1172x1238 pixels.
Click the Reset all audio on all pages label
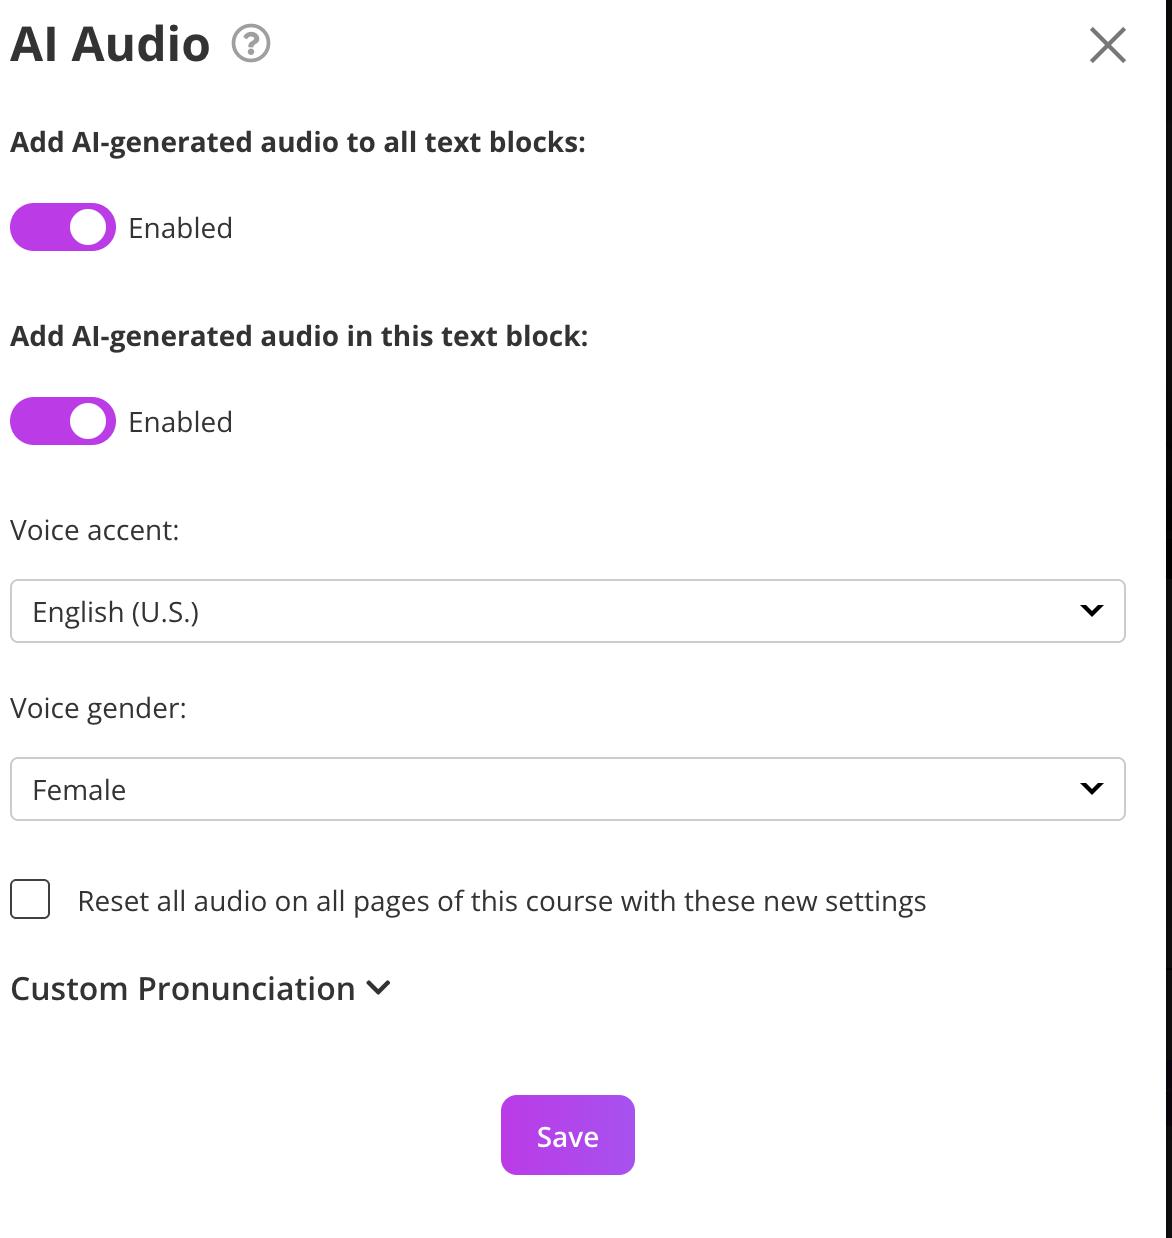point(501,901)
